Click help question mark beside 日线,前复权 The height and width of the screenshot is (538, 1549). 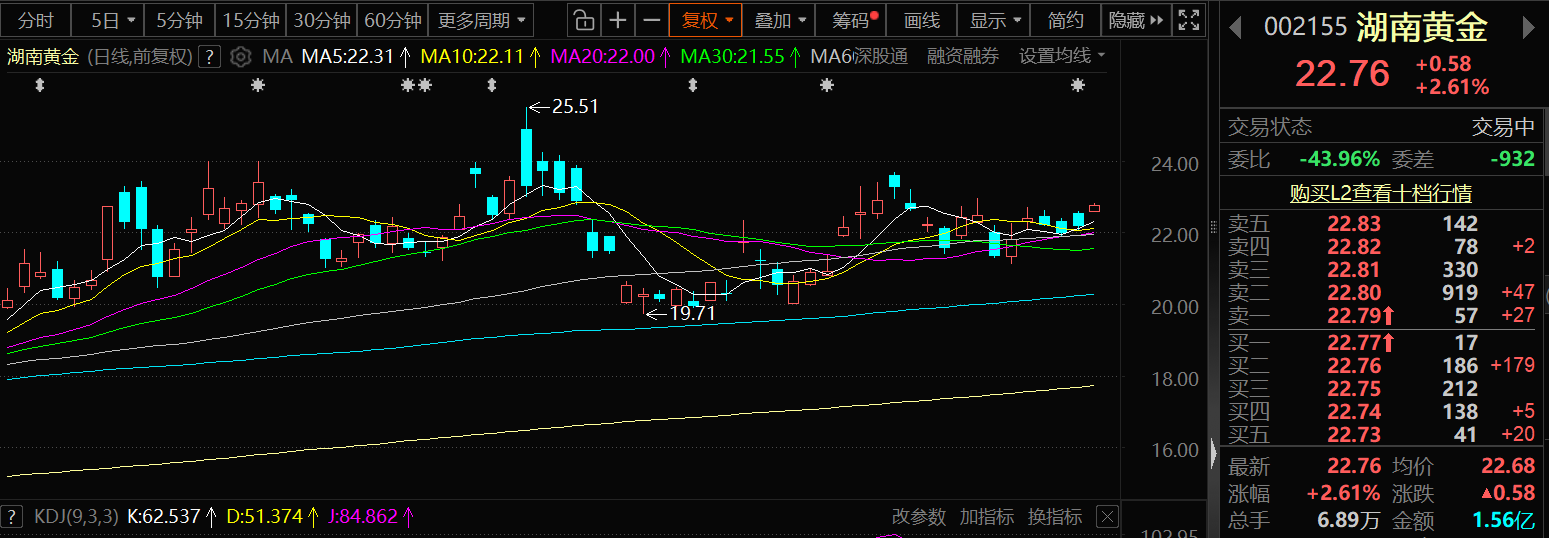click(209, 57)
